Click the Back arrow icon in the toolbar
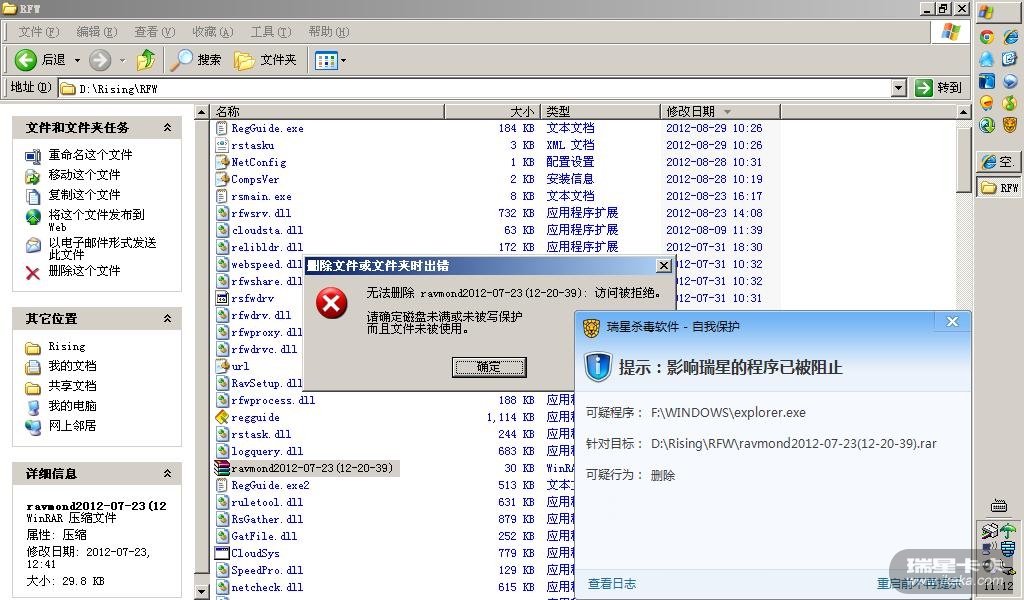The image size is (1024, 600). coord(25,60)
